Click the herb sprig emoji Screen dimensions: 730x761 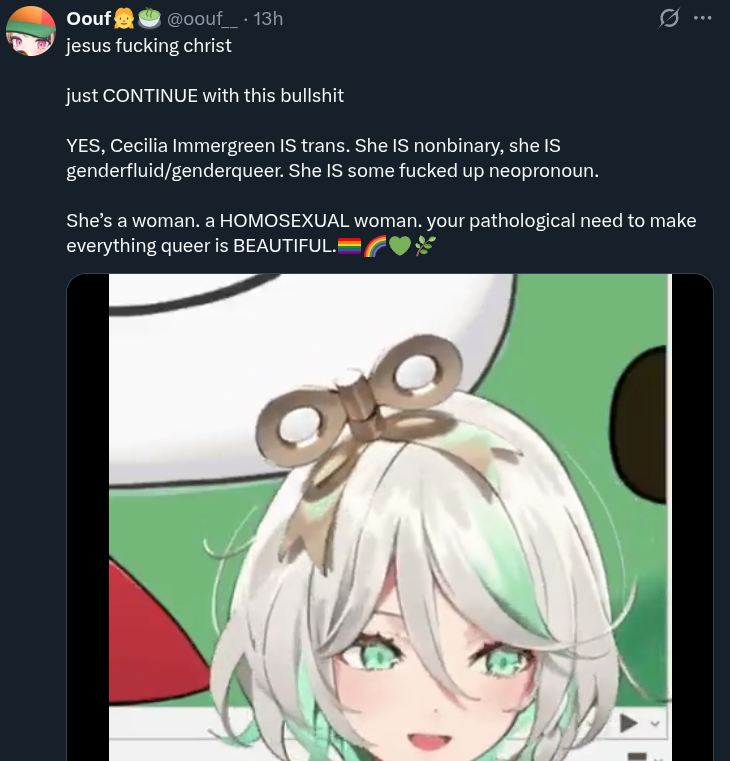tap(425, 246)
